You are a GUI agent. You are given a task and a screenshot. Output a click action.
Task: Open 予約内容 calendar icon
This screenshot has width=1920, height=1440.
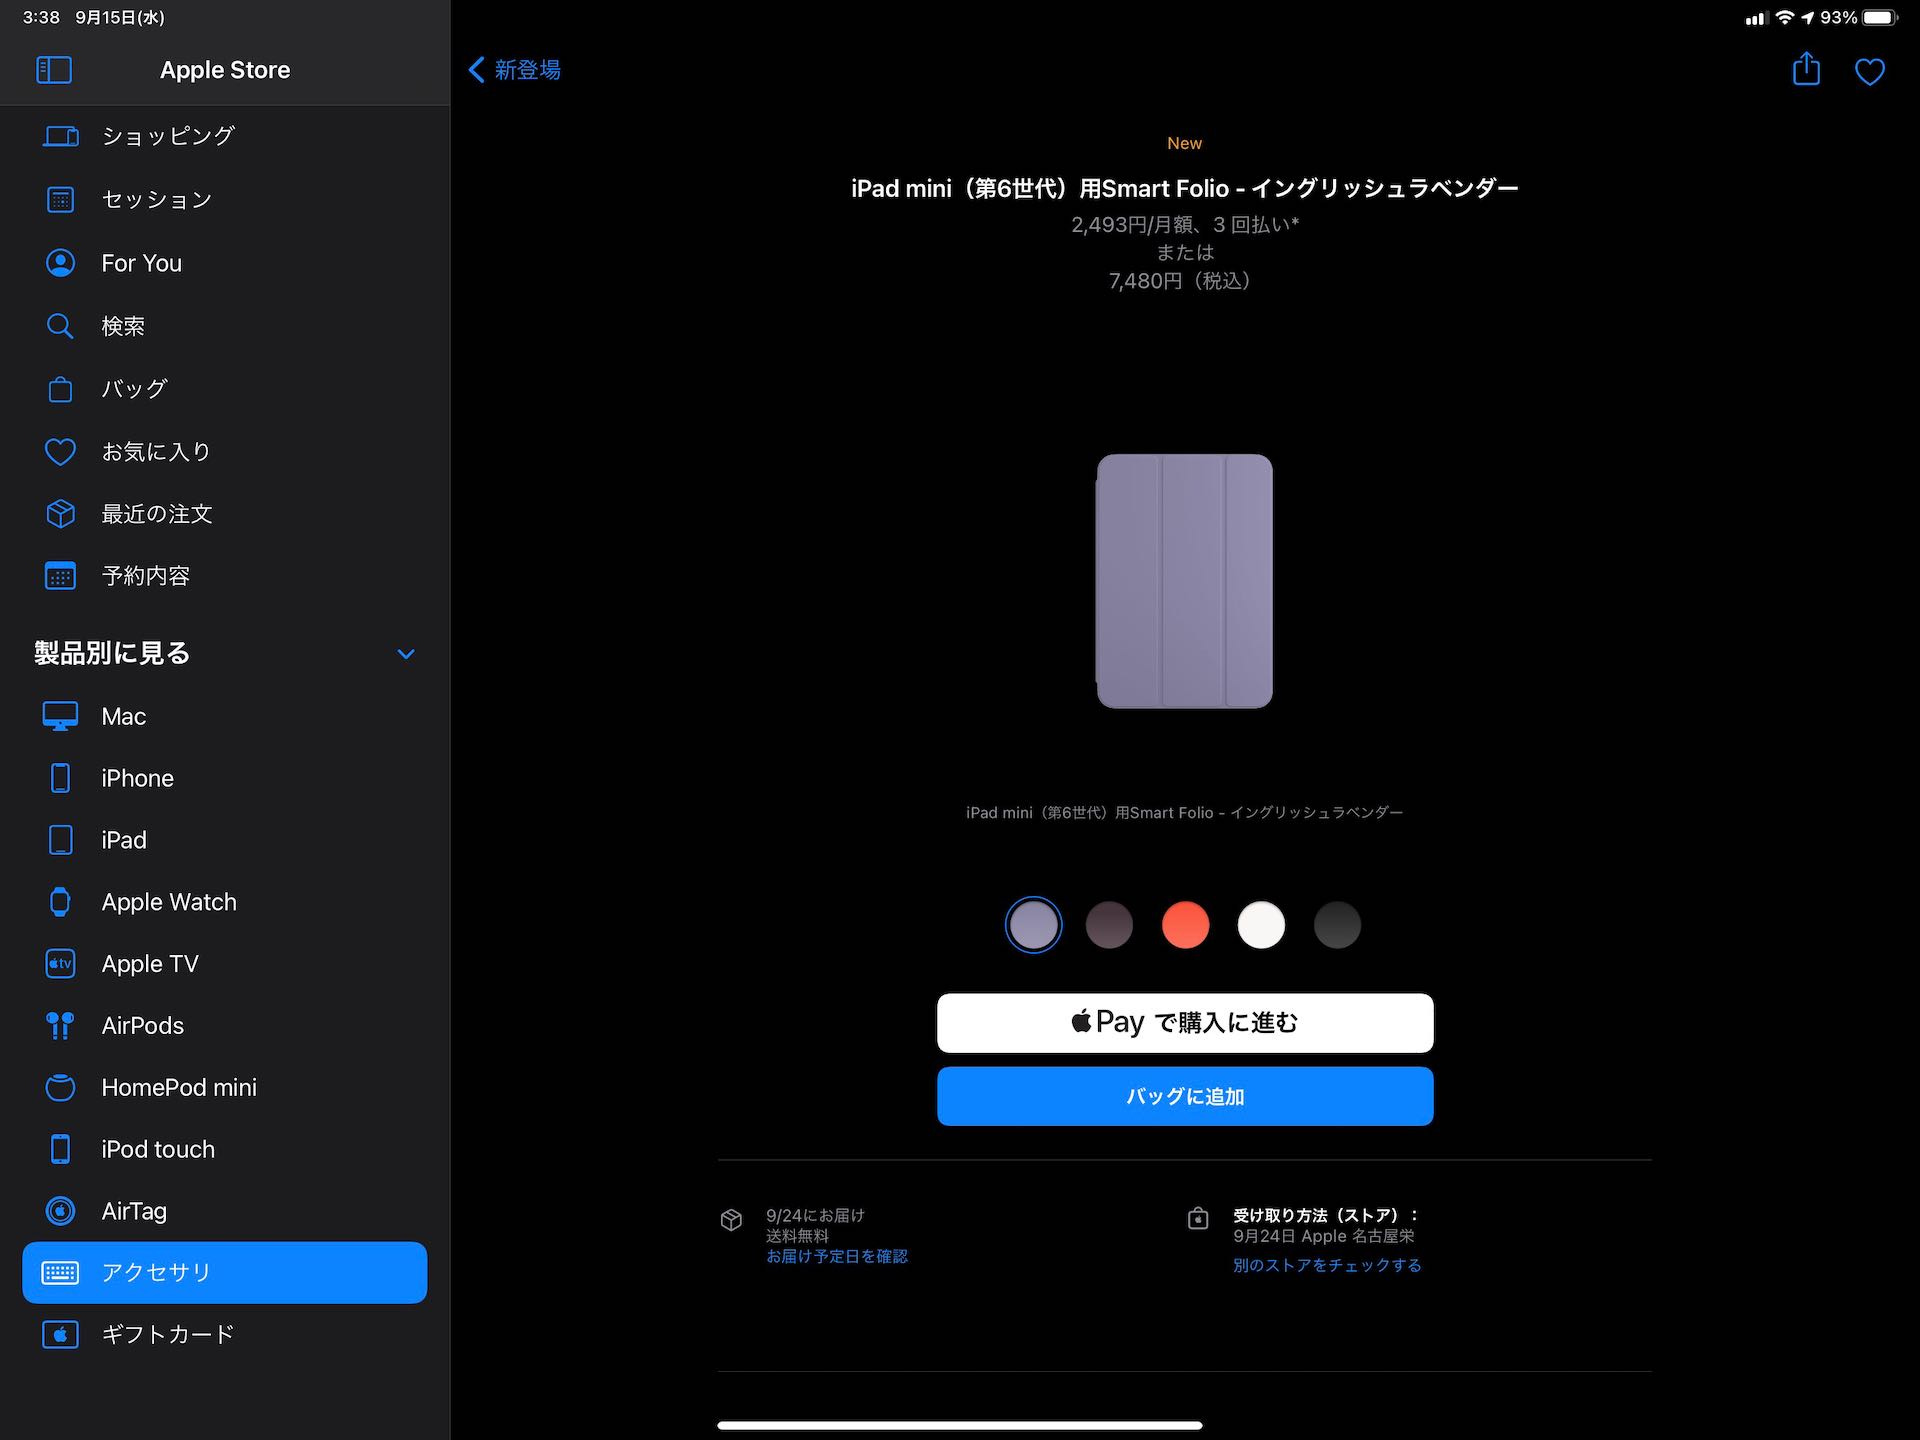click(60, 576)
